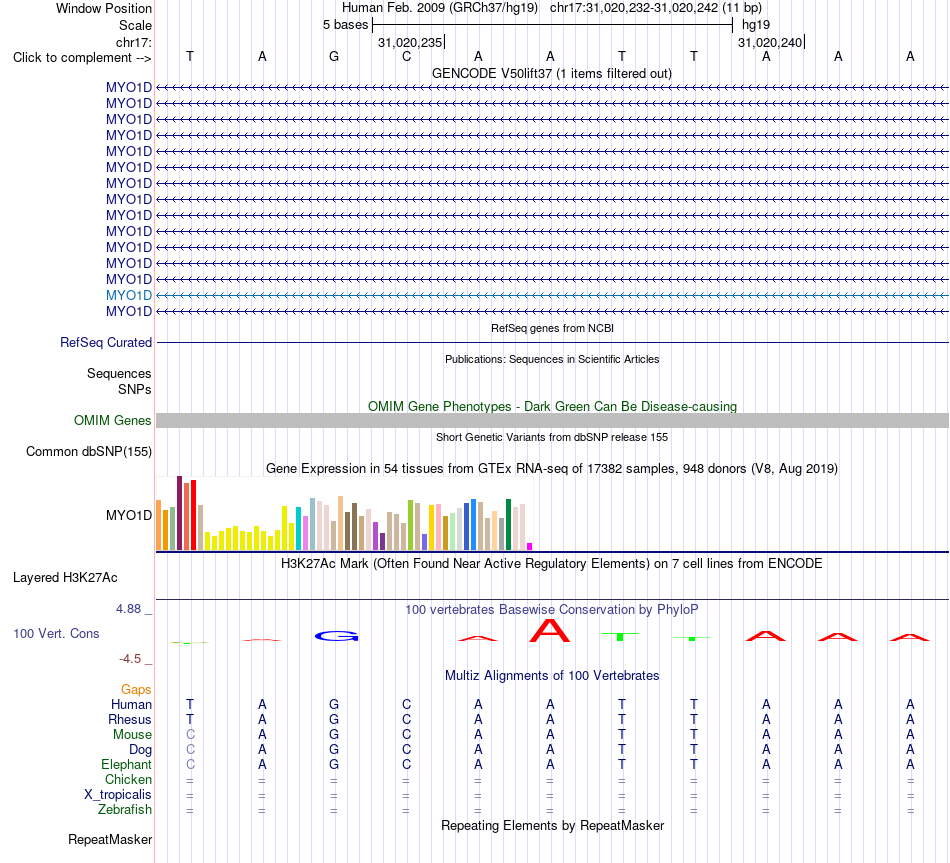Click the Mouse alignment row label

pyautogui.click(x=132, y=735)
